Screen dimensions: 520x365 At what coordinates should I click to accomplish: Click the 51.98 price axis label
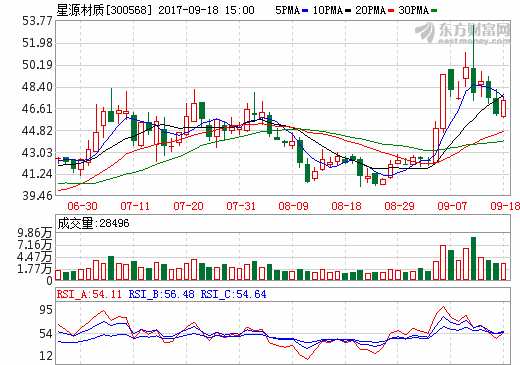[x=37, y=43]
